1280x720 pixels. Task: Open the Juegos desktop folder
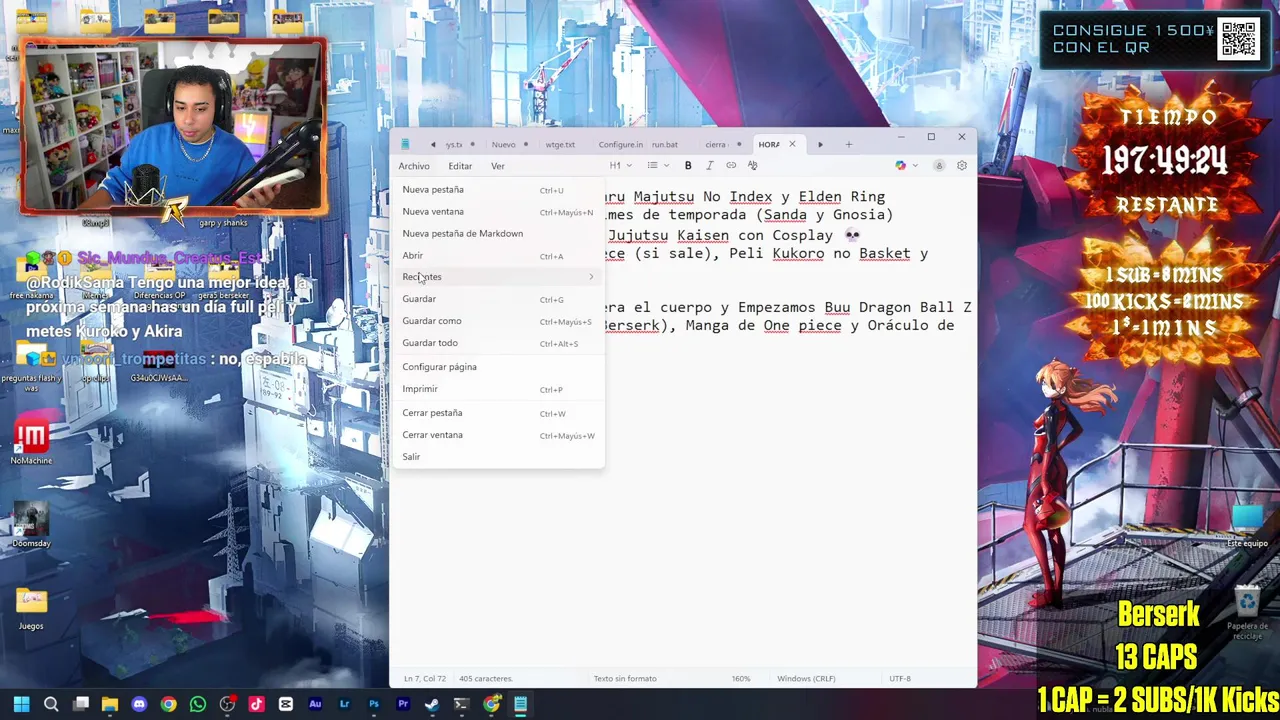point(31,608)
